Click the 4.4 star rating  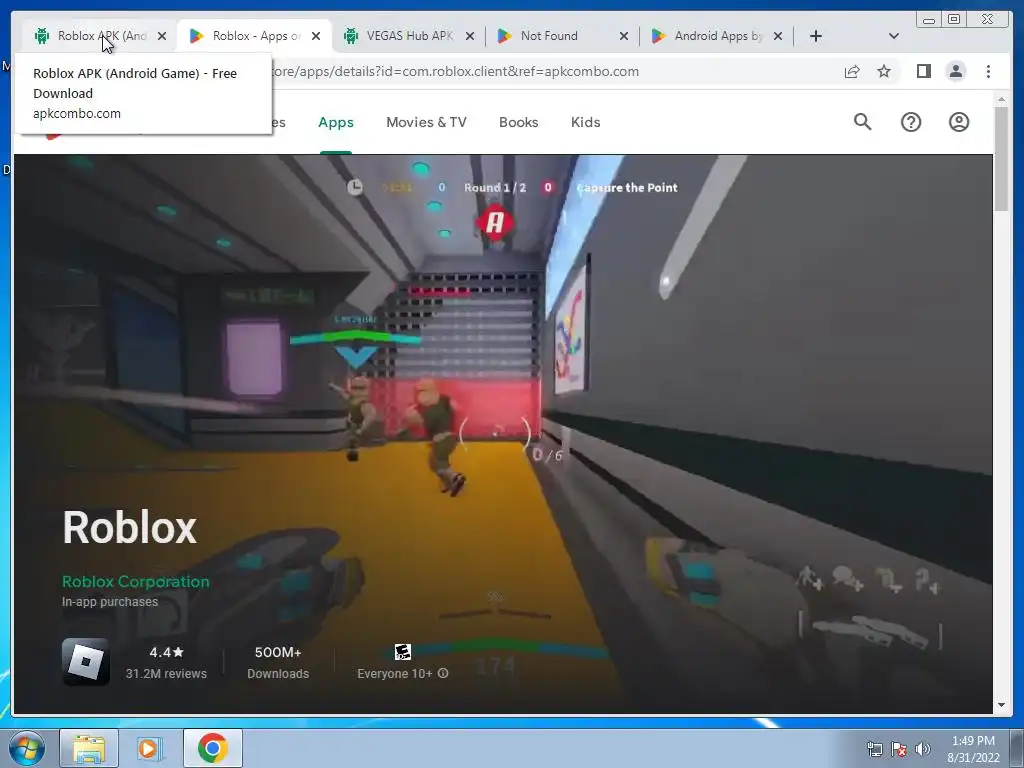coord(167,652)
